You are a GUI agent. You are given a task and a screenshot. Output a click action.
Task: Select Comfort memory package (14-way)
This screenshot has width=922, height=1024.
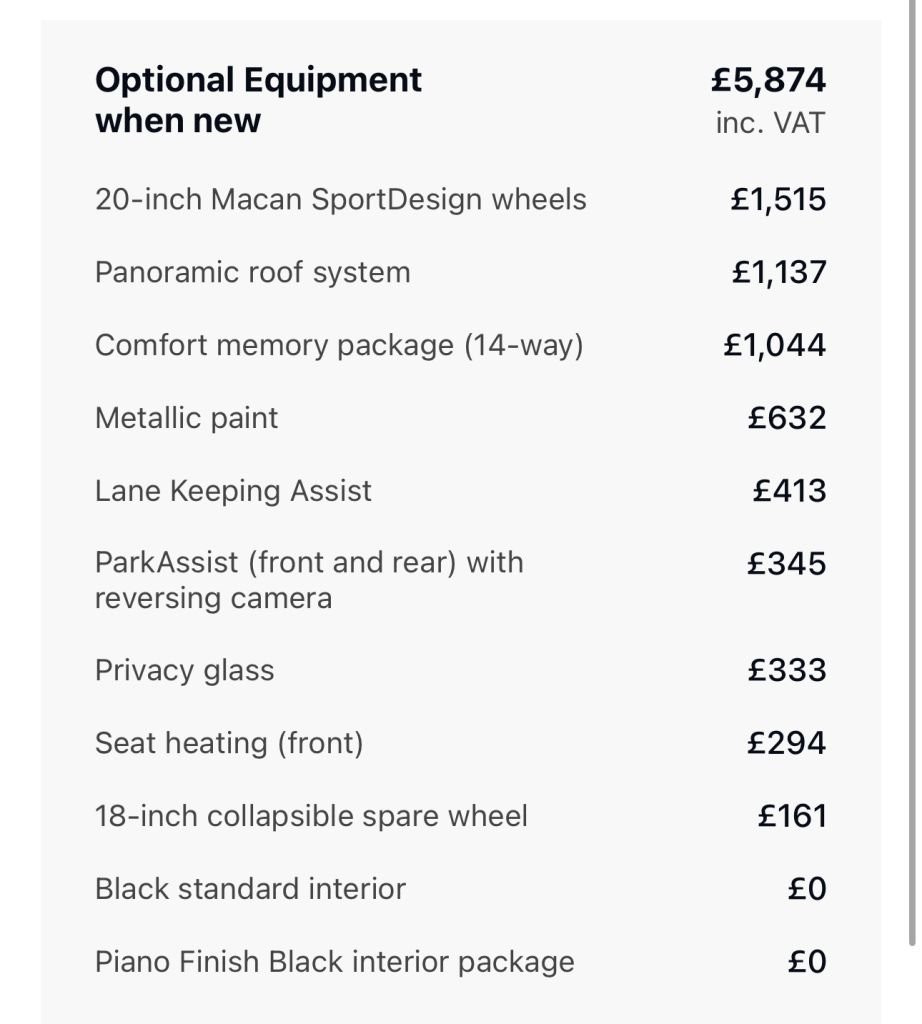pyautogui.click(x=338, y=345)
